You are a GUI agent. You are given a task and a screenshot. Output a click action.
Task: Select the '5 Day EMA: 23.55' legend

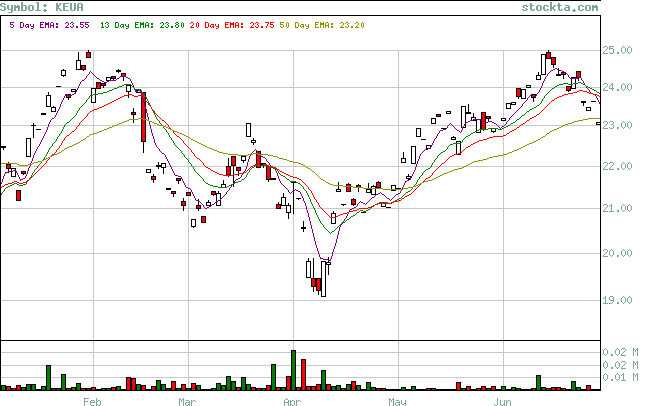point(49,25)
